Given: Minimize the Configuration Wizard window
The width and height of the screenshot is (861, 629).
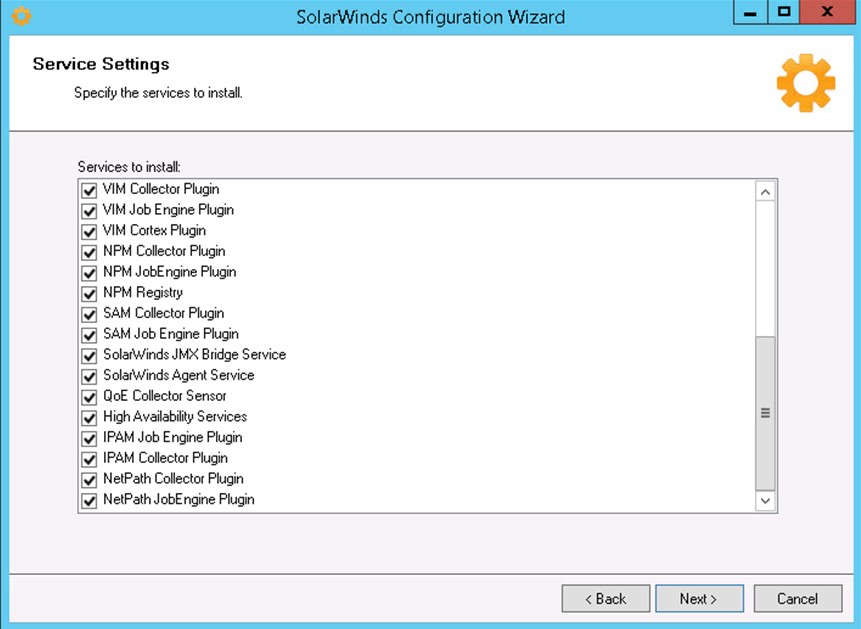Looking at the screenshot, I should coord(750,13).
